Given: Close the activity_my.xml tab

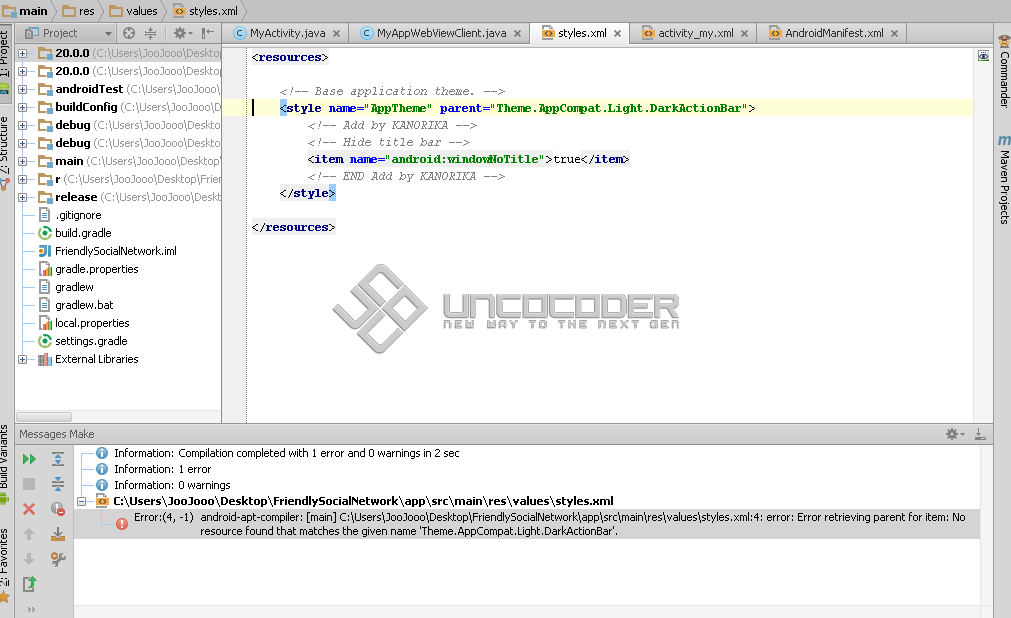Looking at the screenshot, I should [x=744, y=34].
